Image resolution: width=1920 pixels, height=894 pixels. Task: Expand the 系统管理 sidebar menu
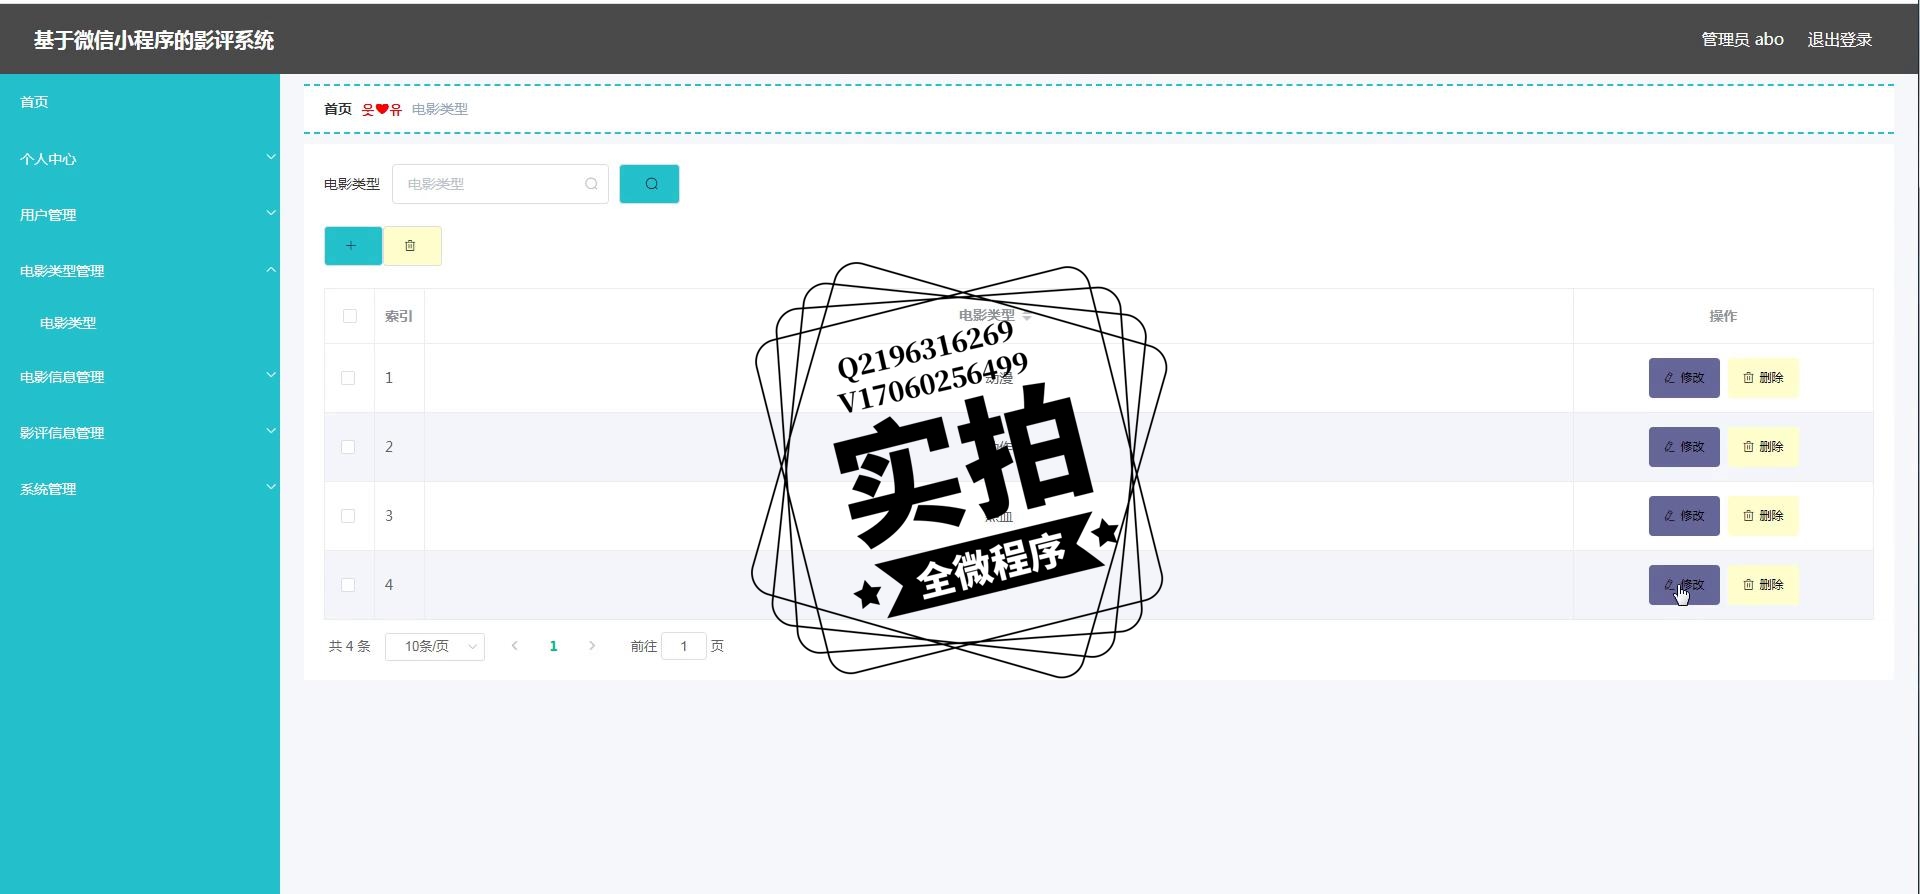[140, 488]
